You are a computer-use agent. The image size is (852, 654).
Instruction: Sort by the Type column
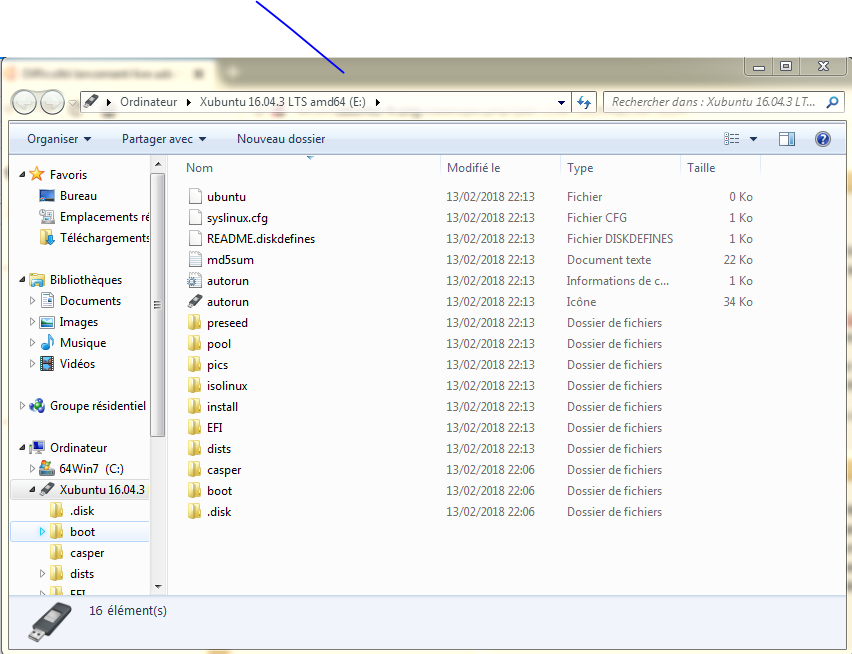click(580, 168)
